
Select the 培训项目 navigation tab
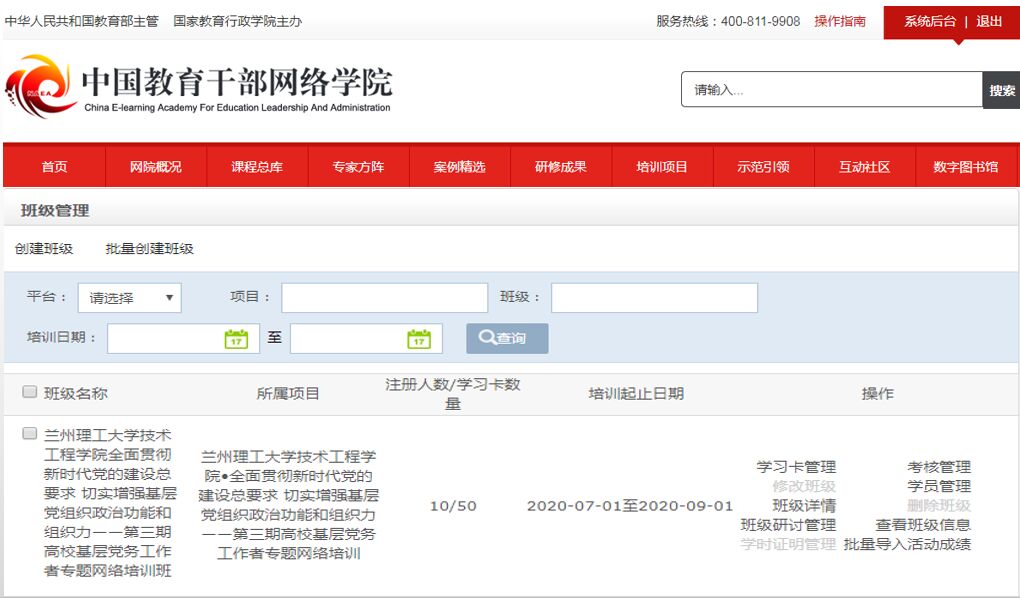[x=663, y=166]
